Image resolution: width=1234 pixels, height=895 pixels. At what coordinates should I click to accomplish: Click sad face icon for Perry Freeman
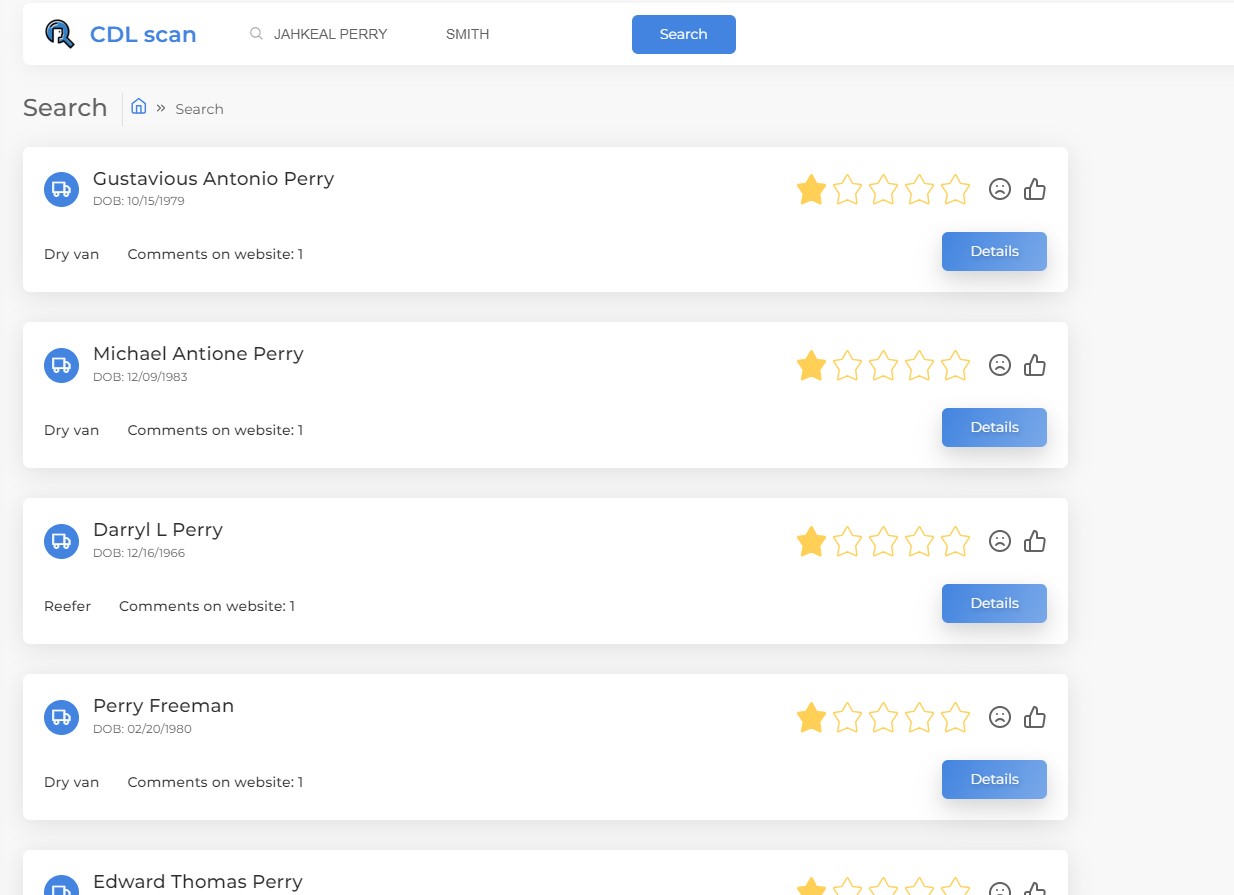[x=999, y=717]
